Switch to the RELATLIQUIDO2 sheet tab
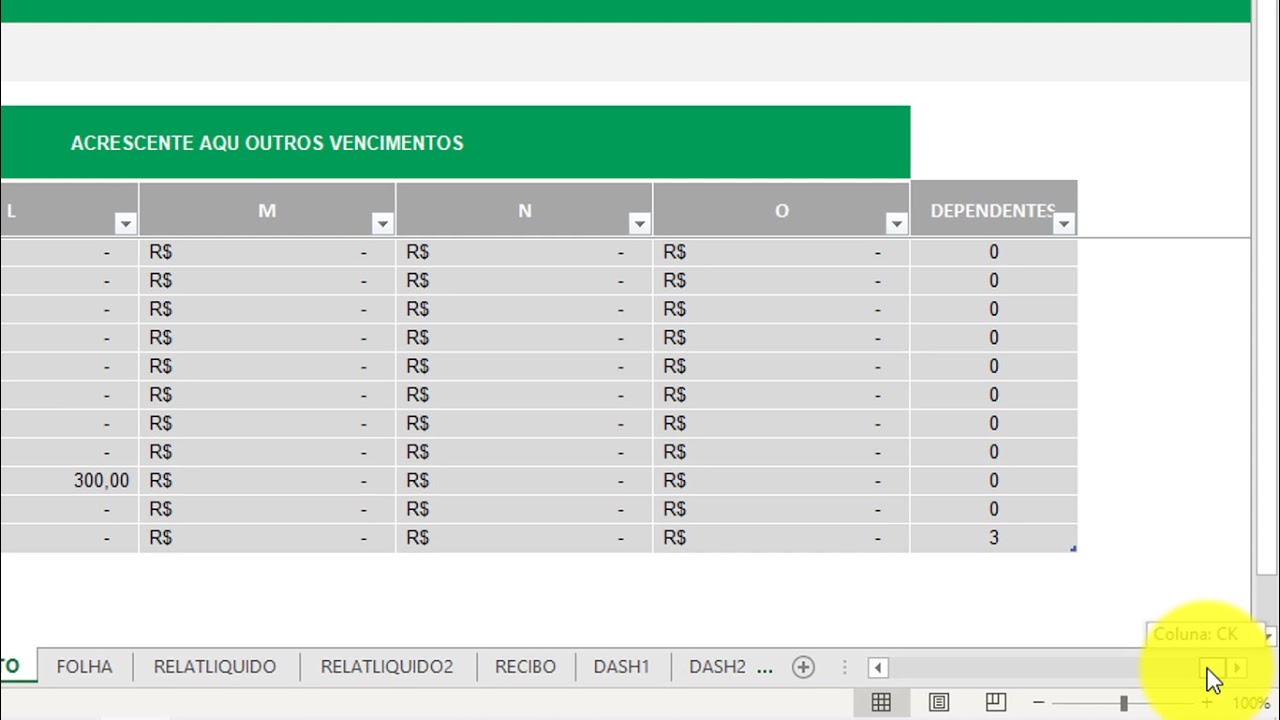Viewport: 1280px width, 720px height. 387,667
